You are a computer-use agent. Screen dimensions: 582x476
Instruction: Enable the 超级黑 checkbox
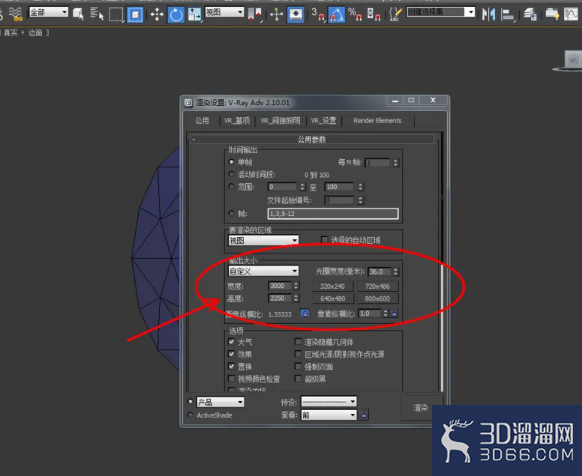coord(298,378)
